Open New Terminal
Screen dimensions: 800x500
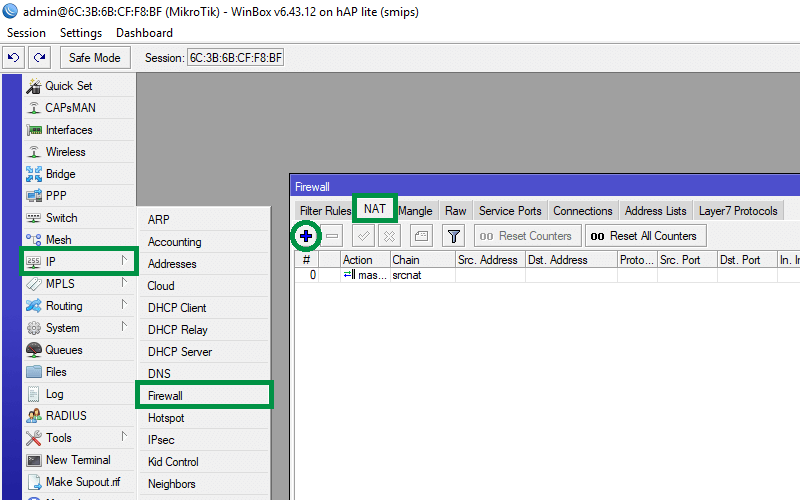(79, 459)
